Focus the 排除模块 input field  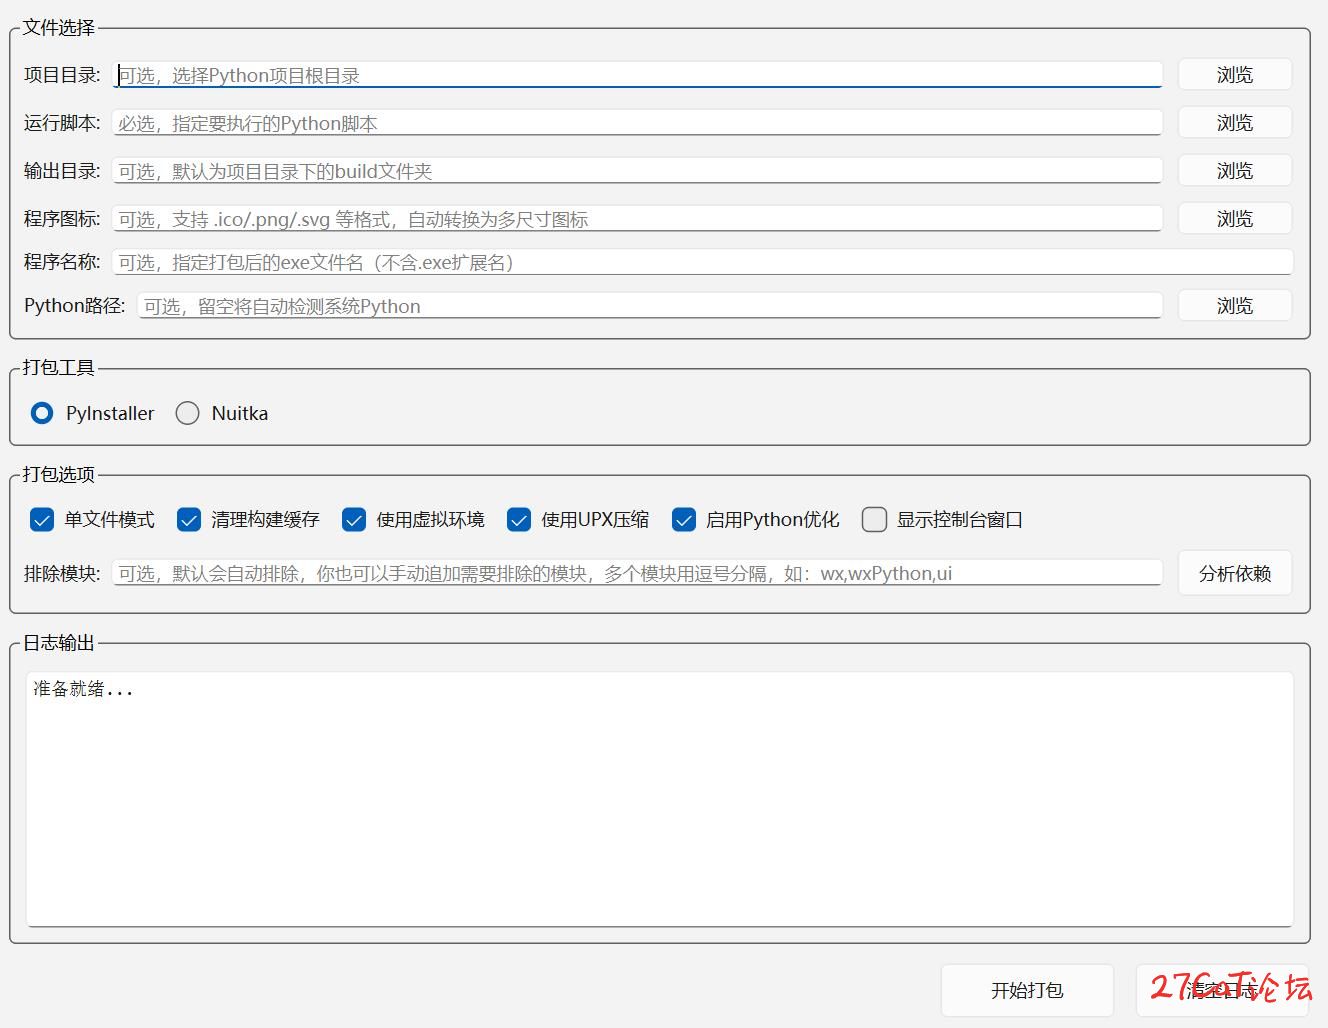638,574
